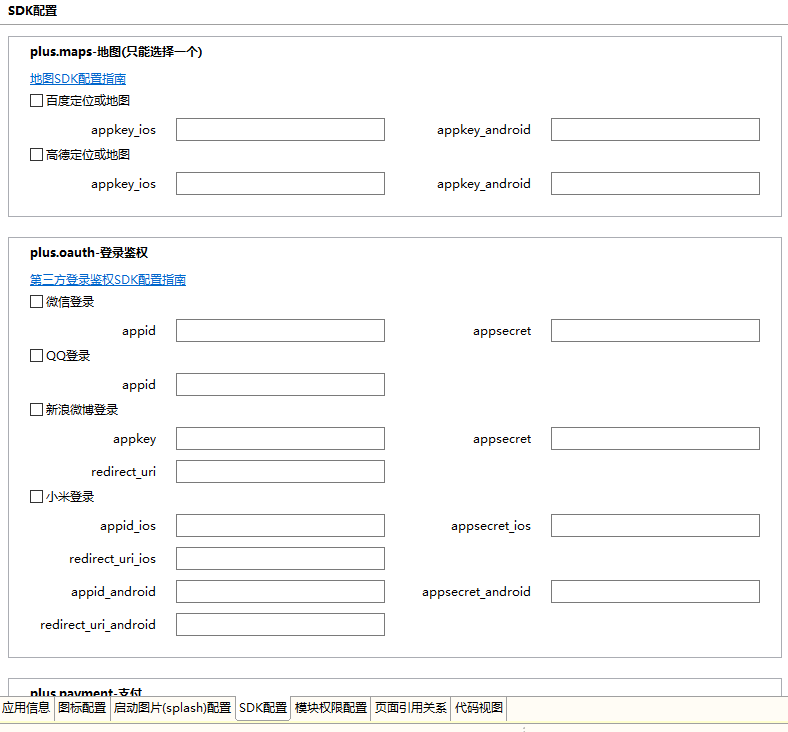788x732 pixels.
Task: Toggle 小米登录 checkbox
Action: coord(36,496)
